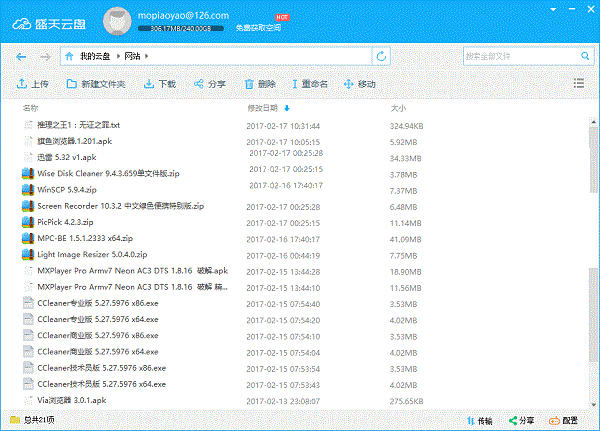The image size is (600, 431).
Task: Select file Via浏览器 3.0.1.apk
Action: point(72,400)
